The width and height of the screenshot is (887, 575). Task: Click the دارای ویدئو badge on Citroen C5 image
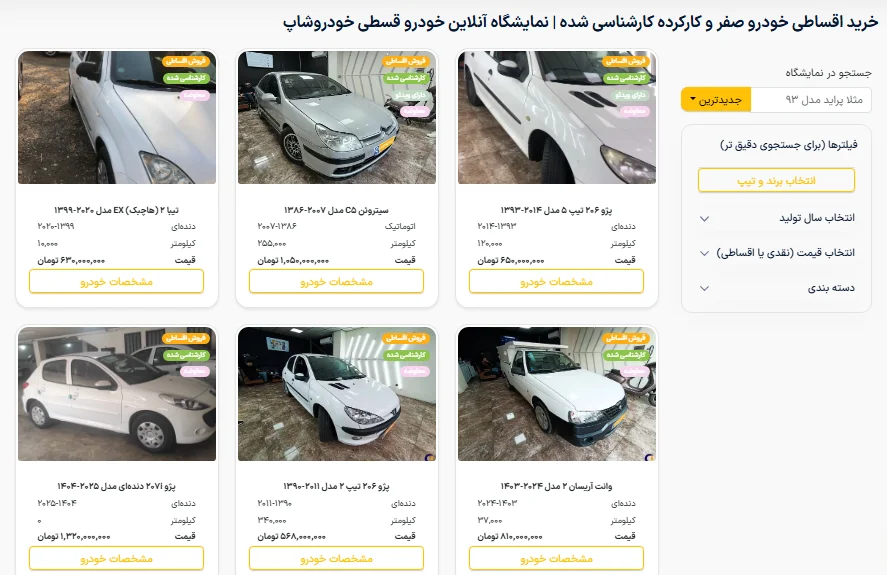point(410,95)
